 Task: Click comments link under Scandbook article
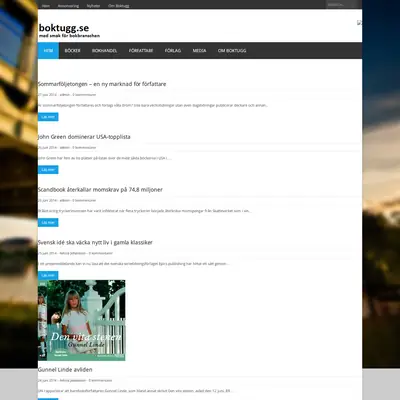tap(84, 200)
